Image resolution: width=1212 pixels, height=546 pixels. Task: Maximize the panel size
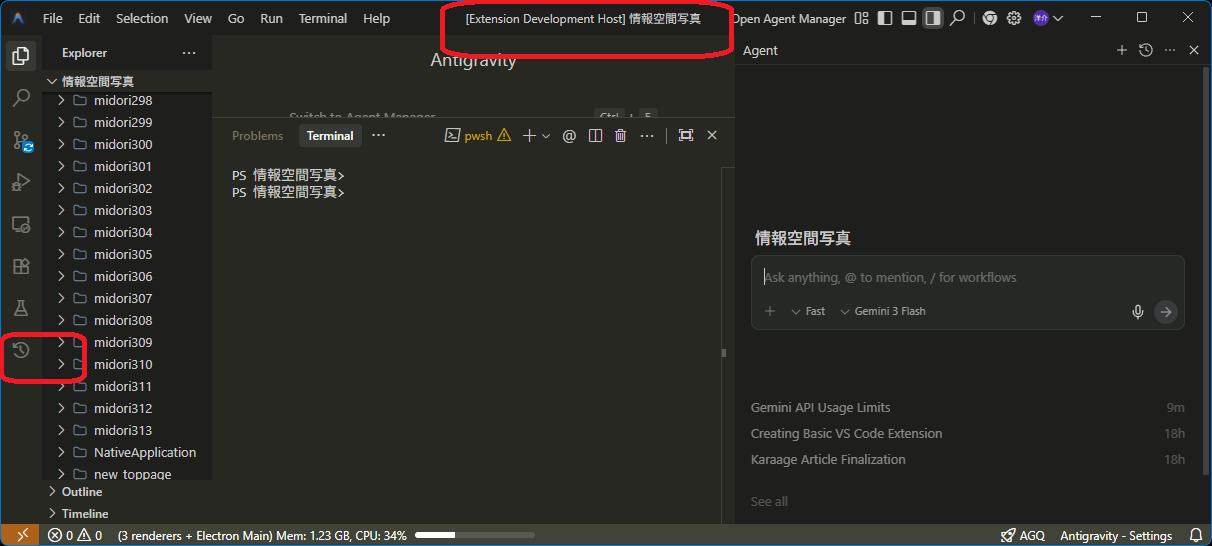coord(685,135)
